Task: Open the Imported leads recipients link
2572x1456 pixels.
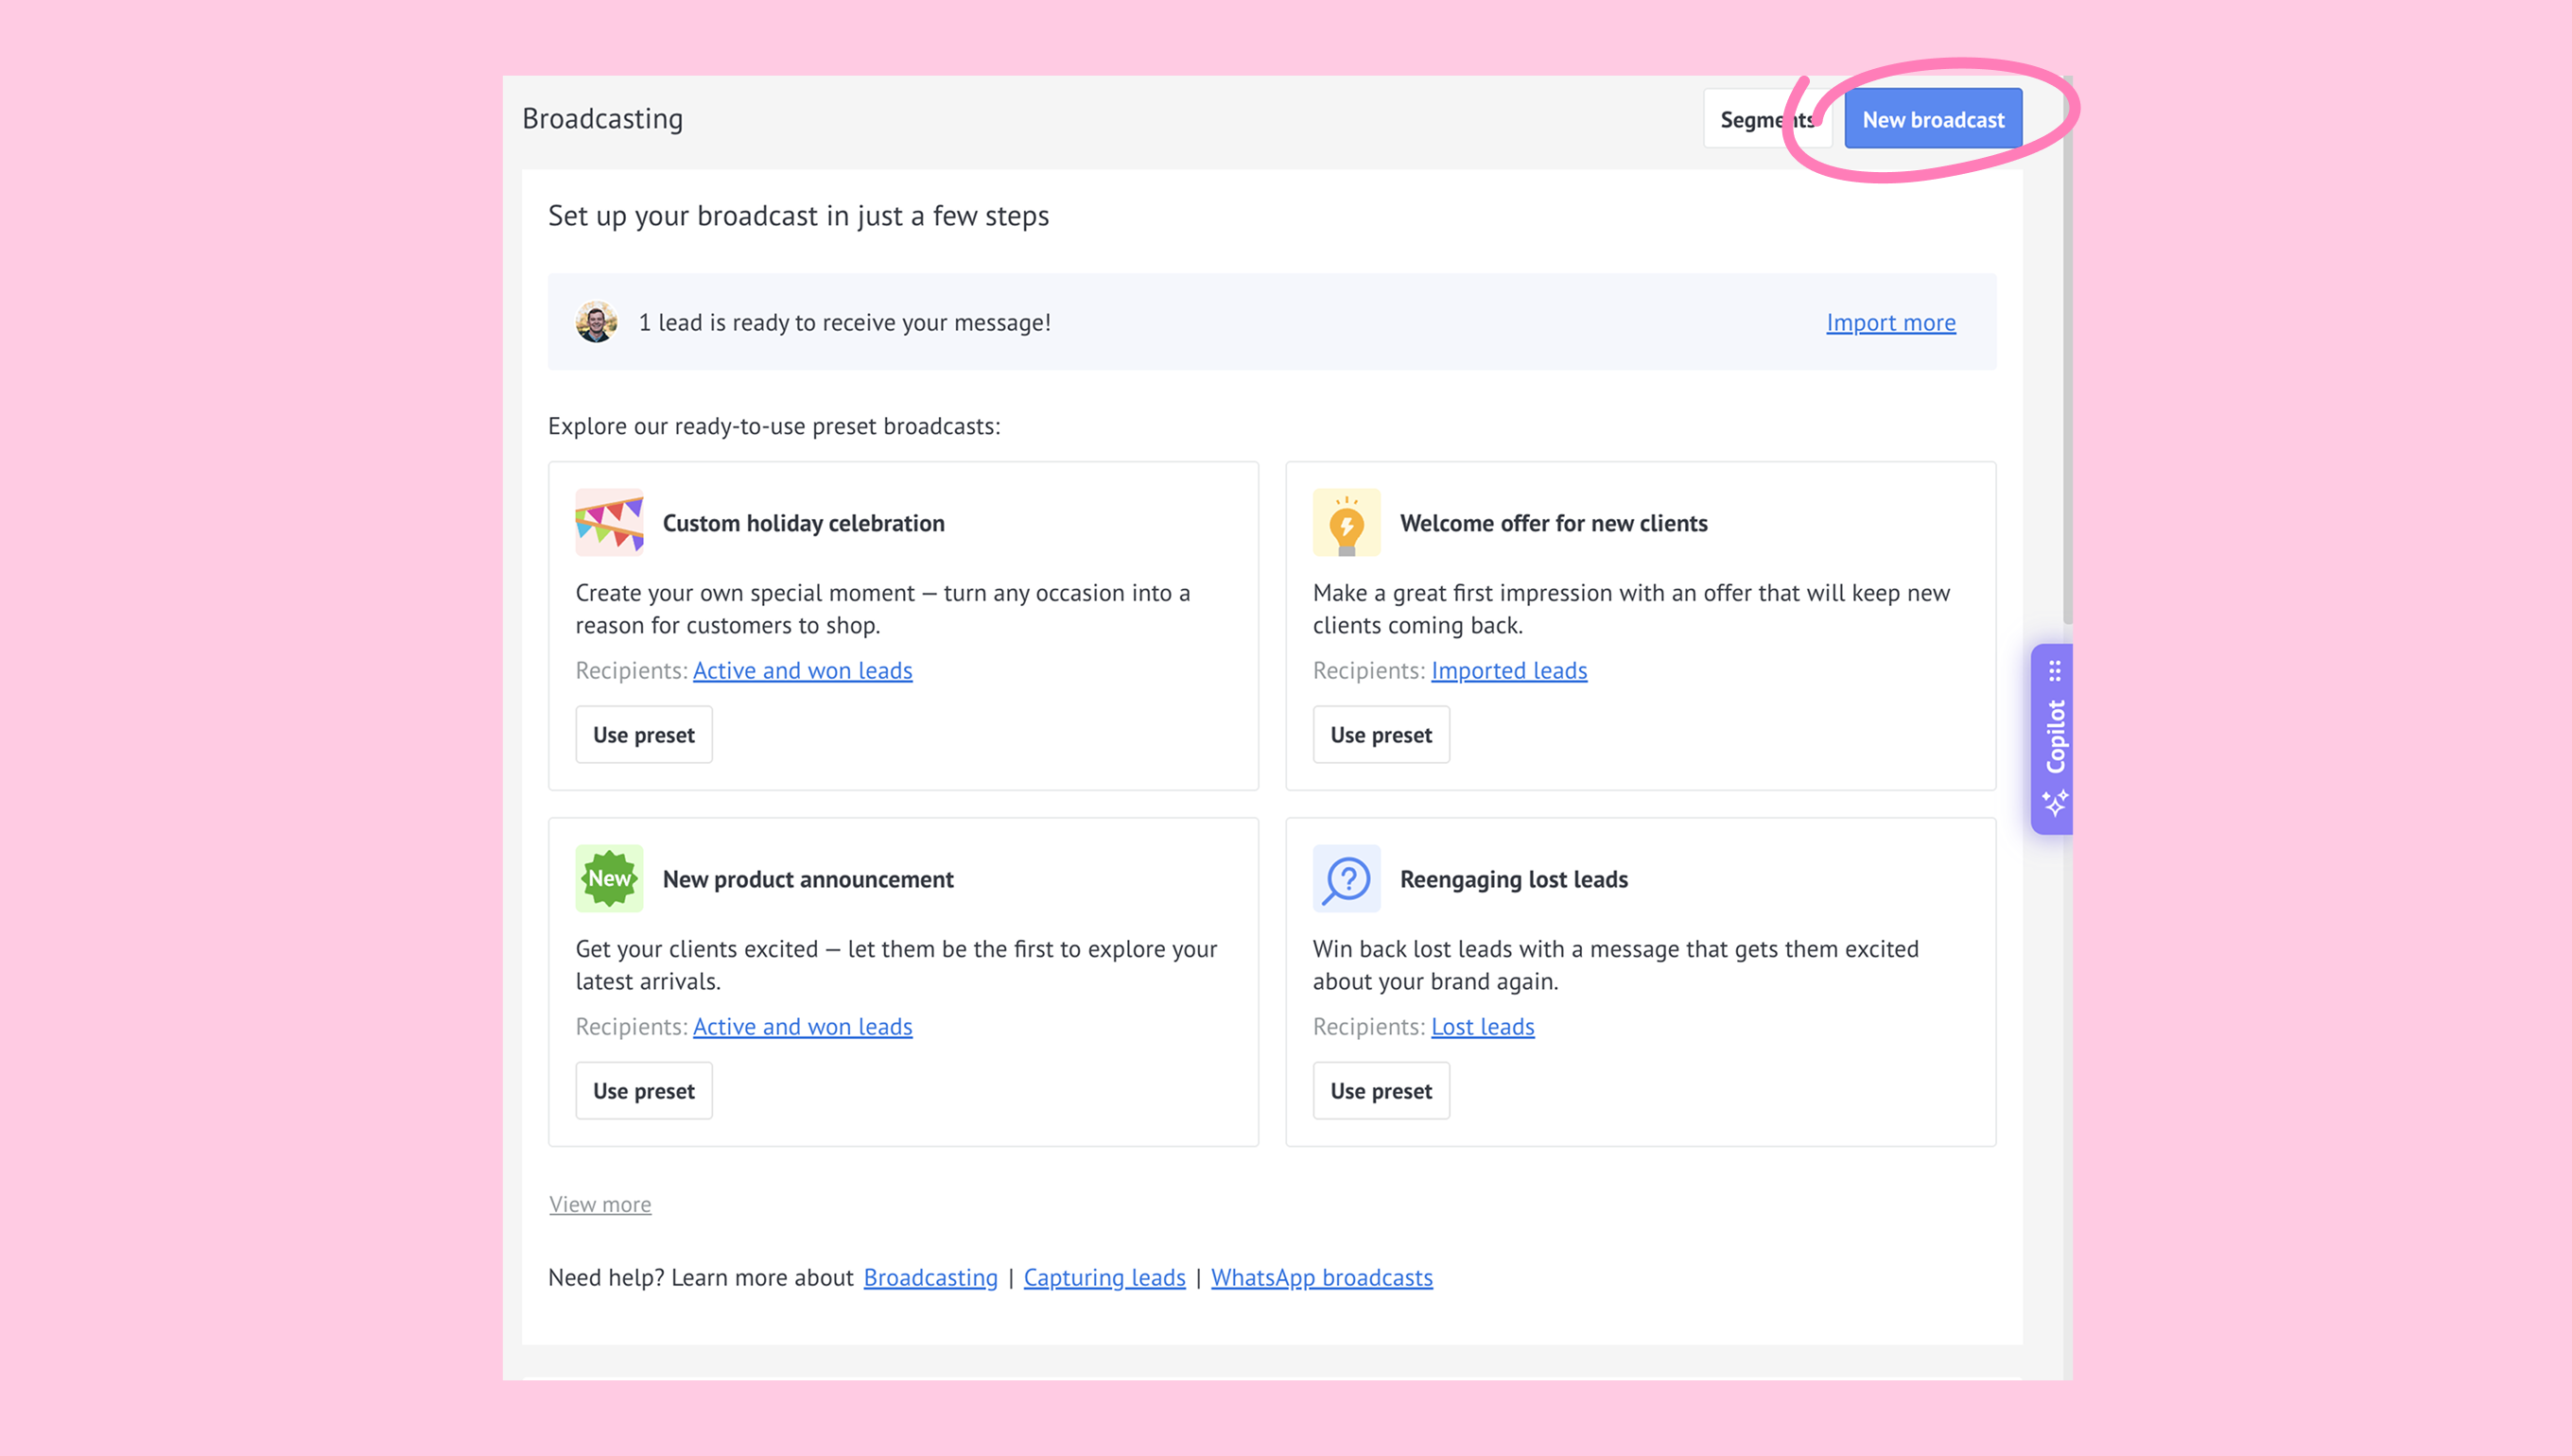Action: (1508, 670)
